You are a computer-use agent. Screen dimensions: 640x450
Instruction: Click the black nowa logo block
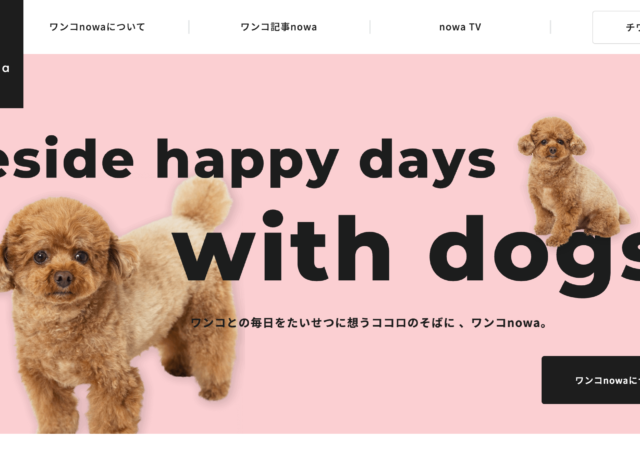pos(11,54)
